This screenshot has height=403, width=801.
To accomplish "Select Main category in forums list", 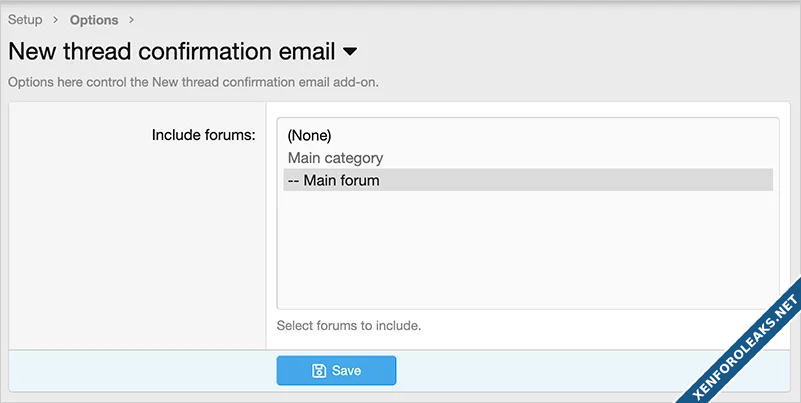I will pyautogui.click(x=335, y=158).
